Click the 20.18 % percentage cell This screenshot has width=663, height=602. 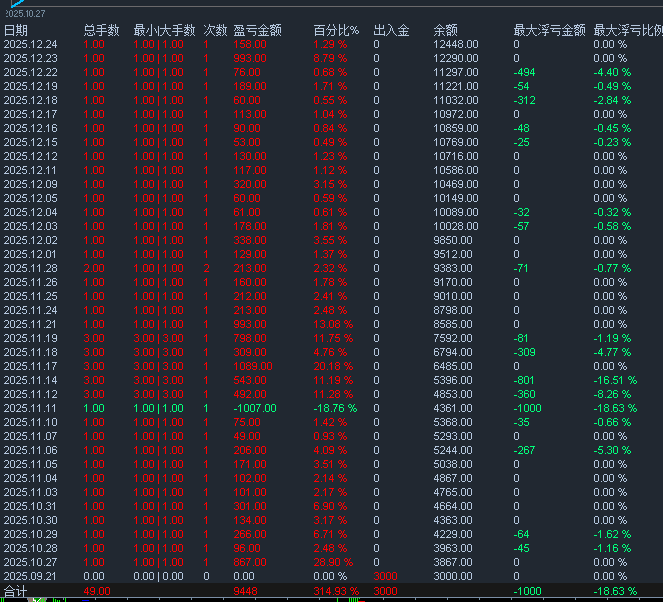[333, 366]
